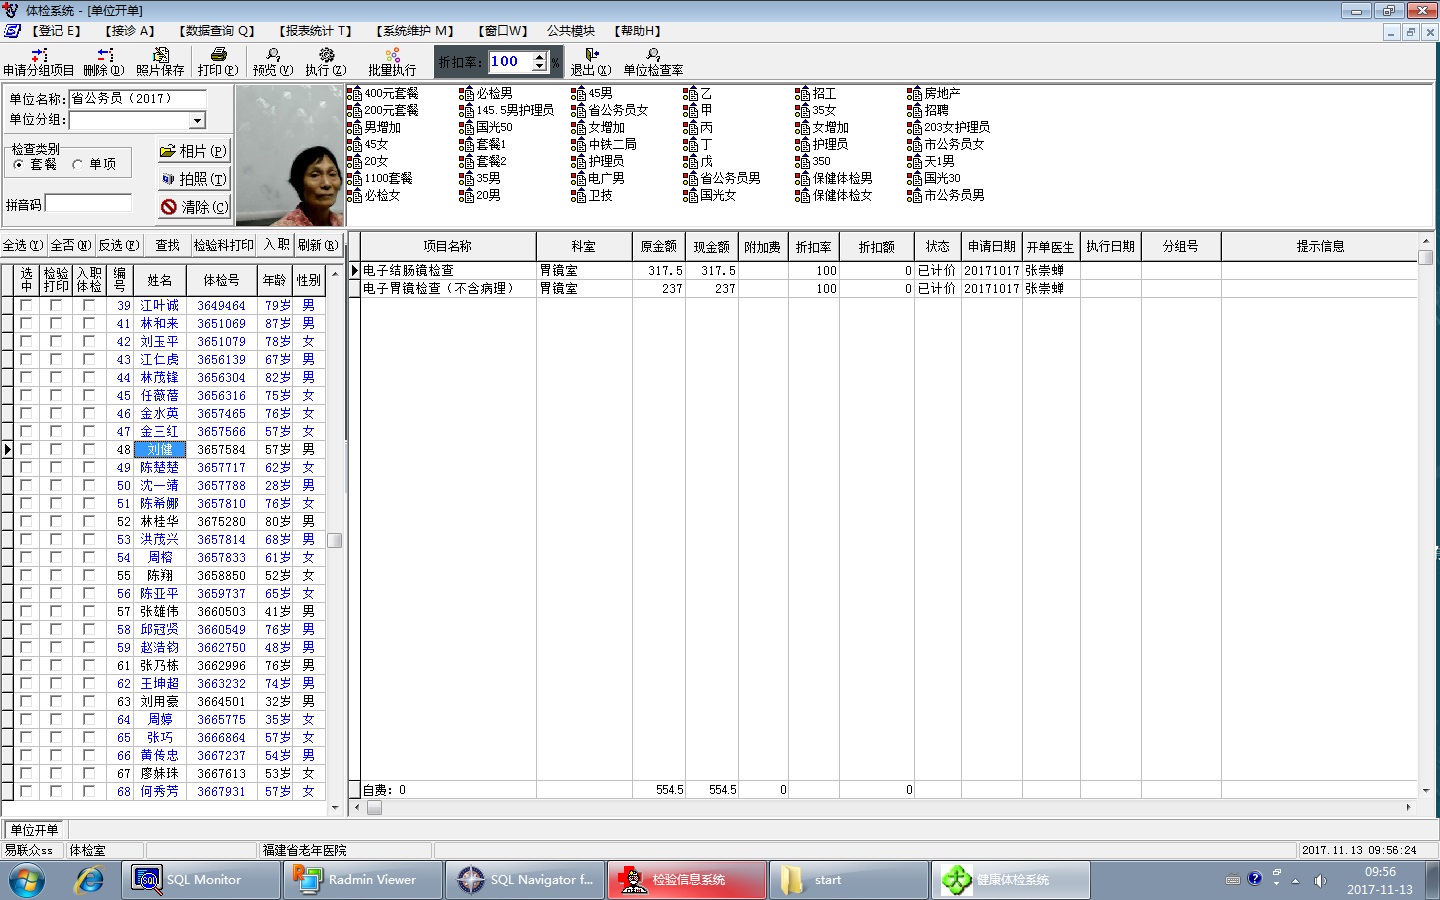Screen dimensions: 1440x900
Task: Open the 登记 E menu
Action: coord(56,31)
